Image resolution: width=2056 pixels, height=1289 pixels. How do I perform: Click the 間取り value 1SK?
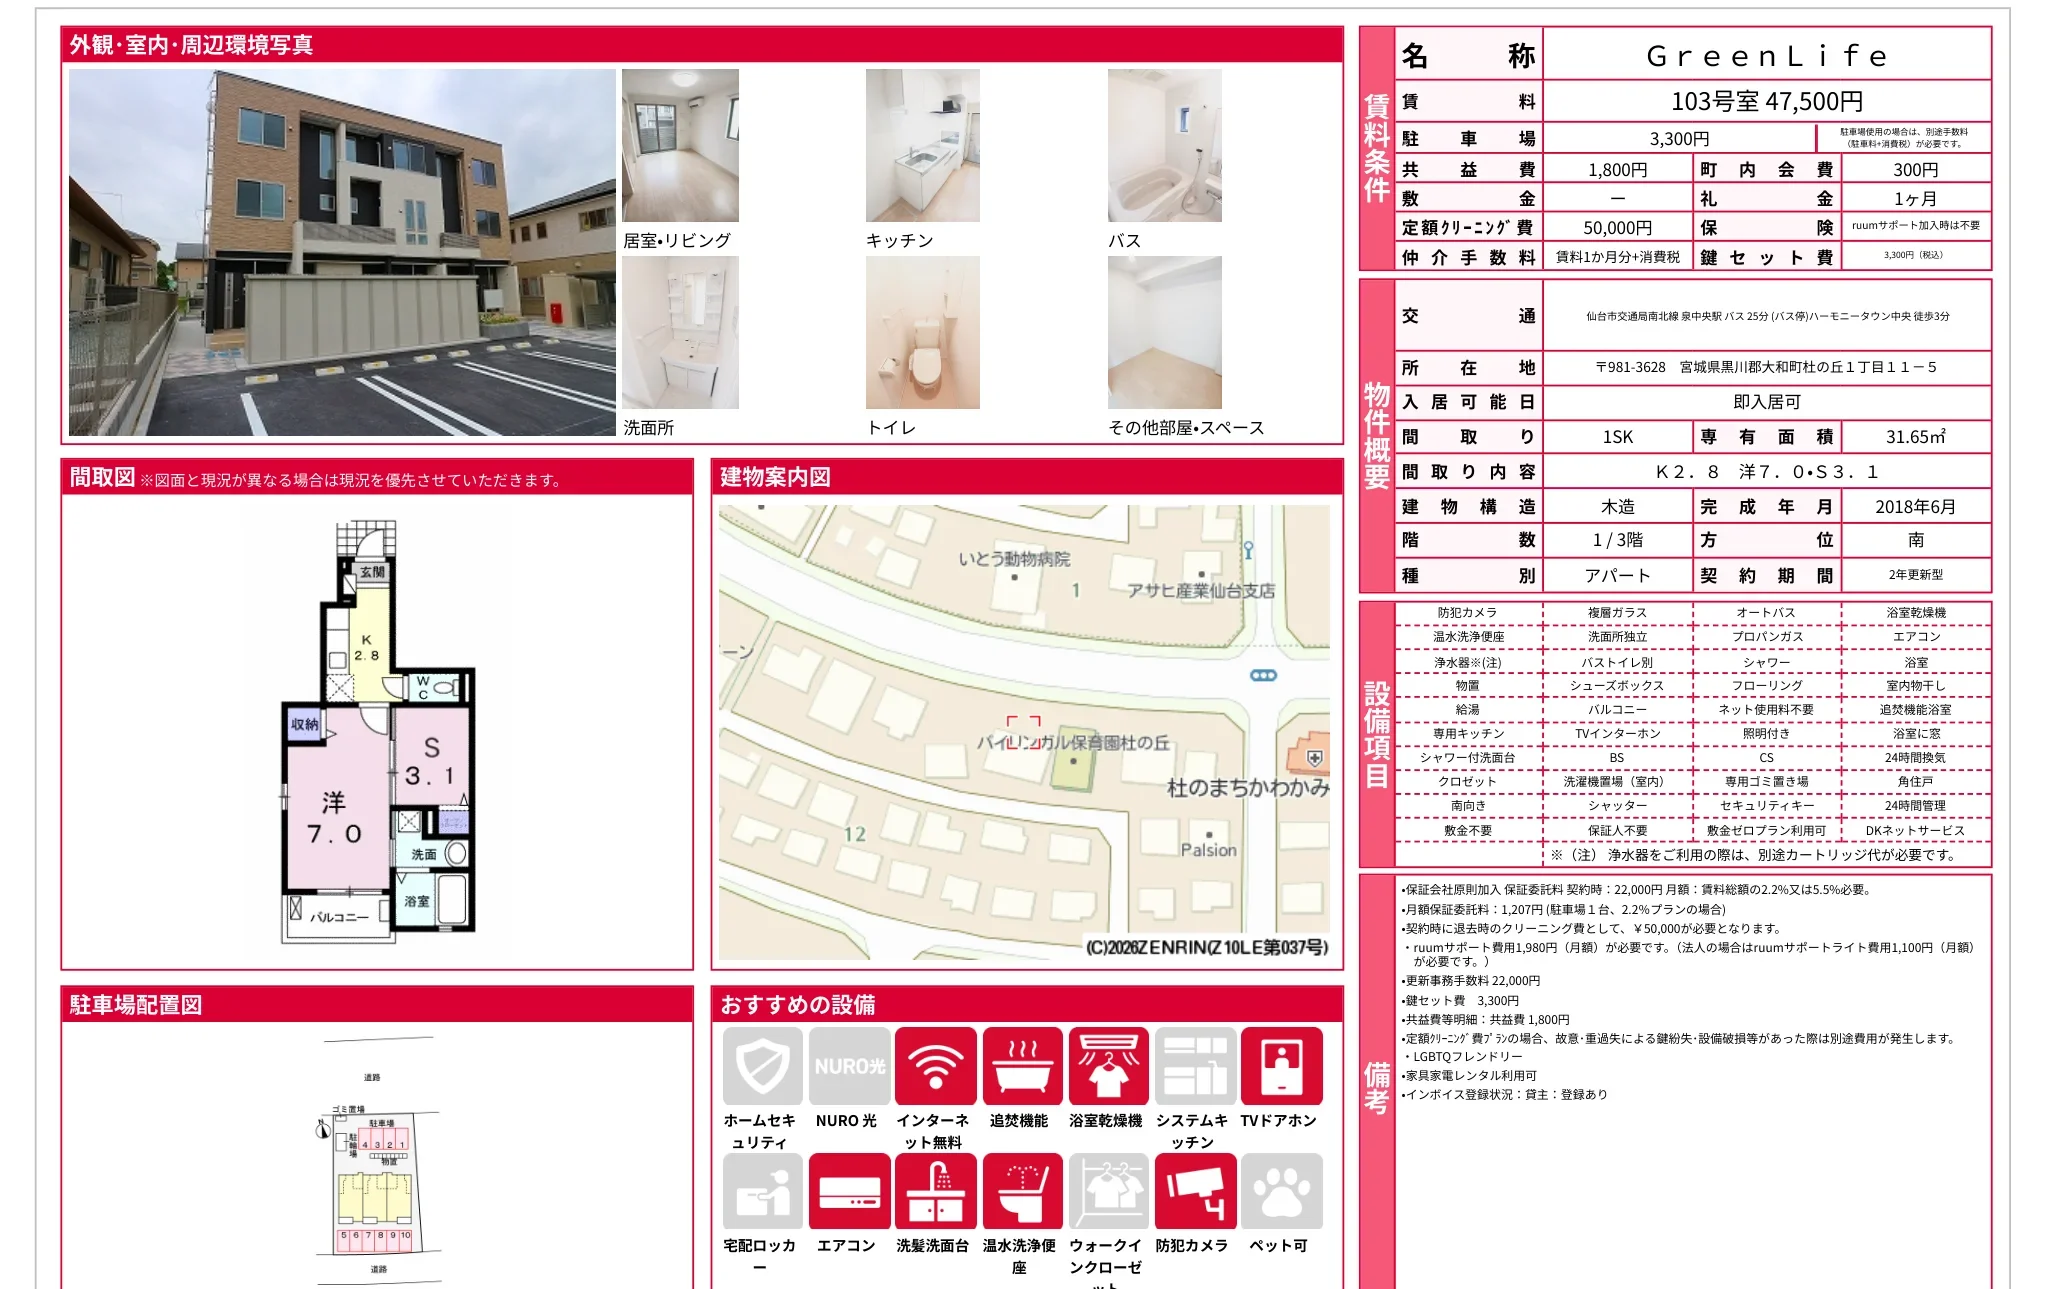pos(1617,437)
